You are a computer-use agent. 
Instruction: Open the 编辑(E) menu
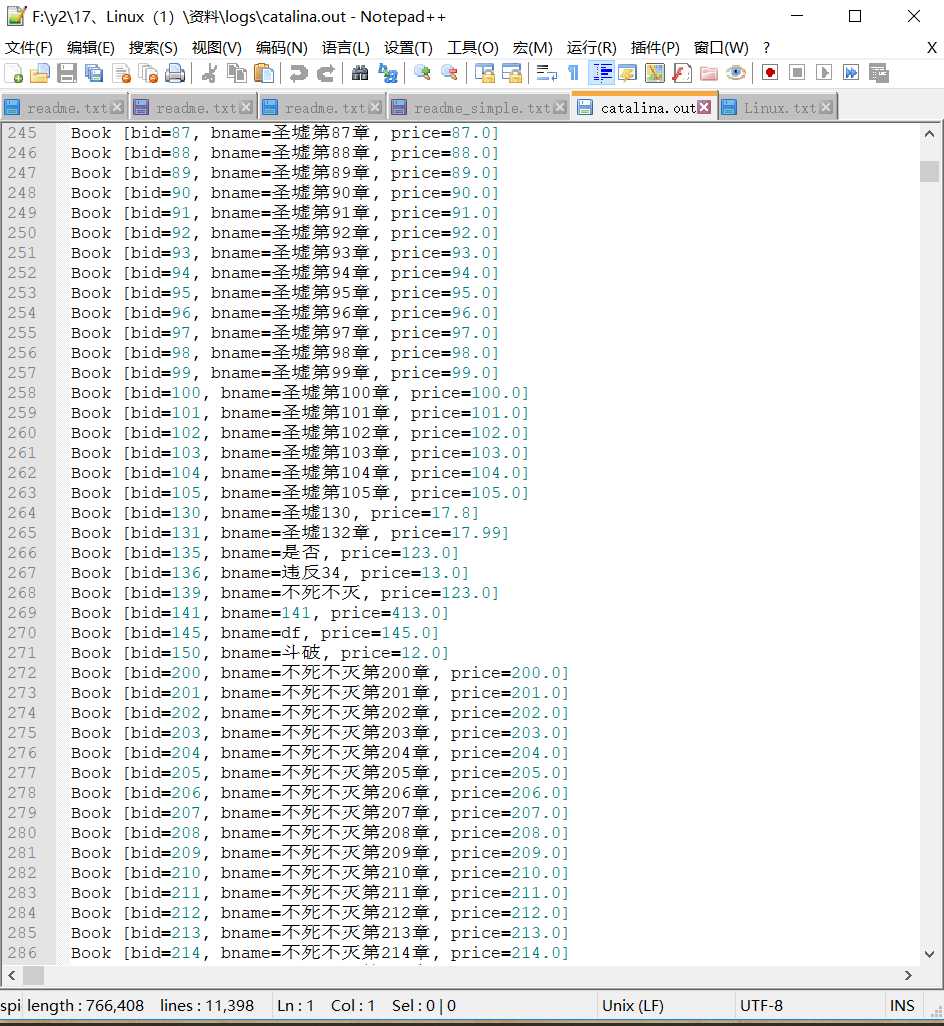click(x=91, y=48)
